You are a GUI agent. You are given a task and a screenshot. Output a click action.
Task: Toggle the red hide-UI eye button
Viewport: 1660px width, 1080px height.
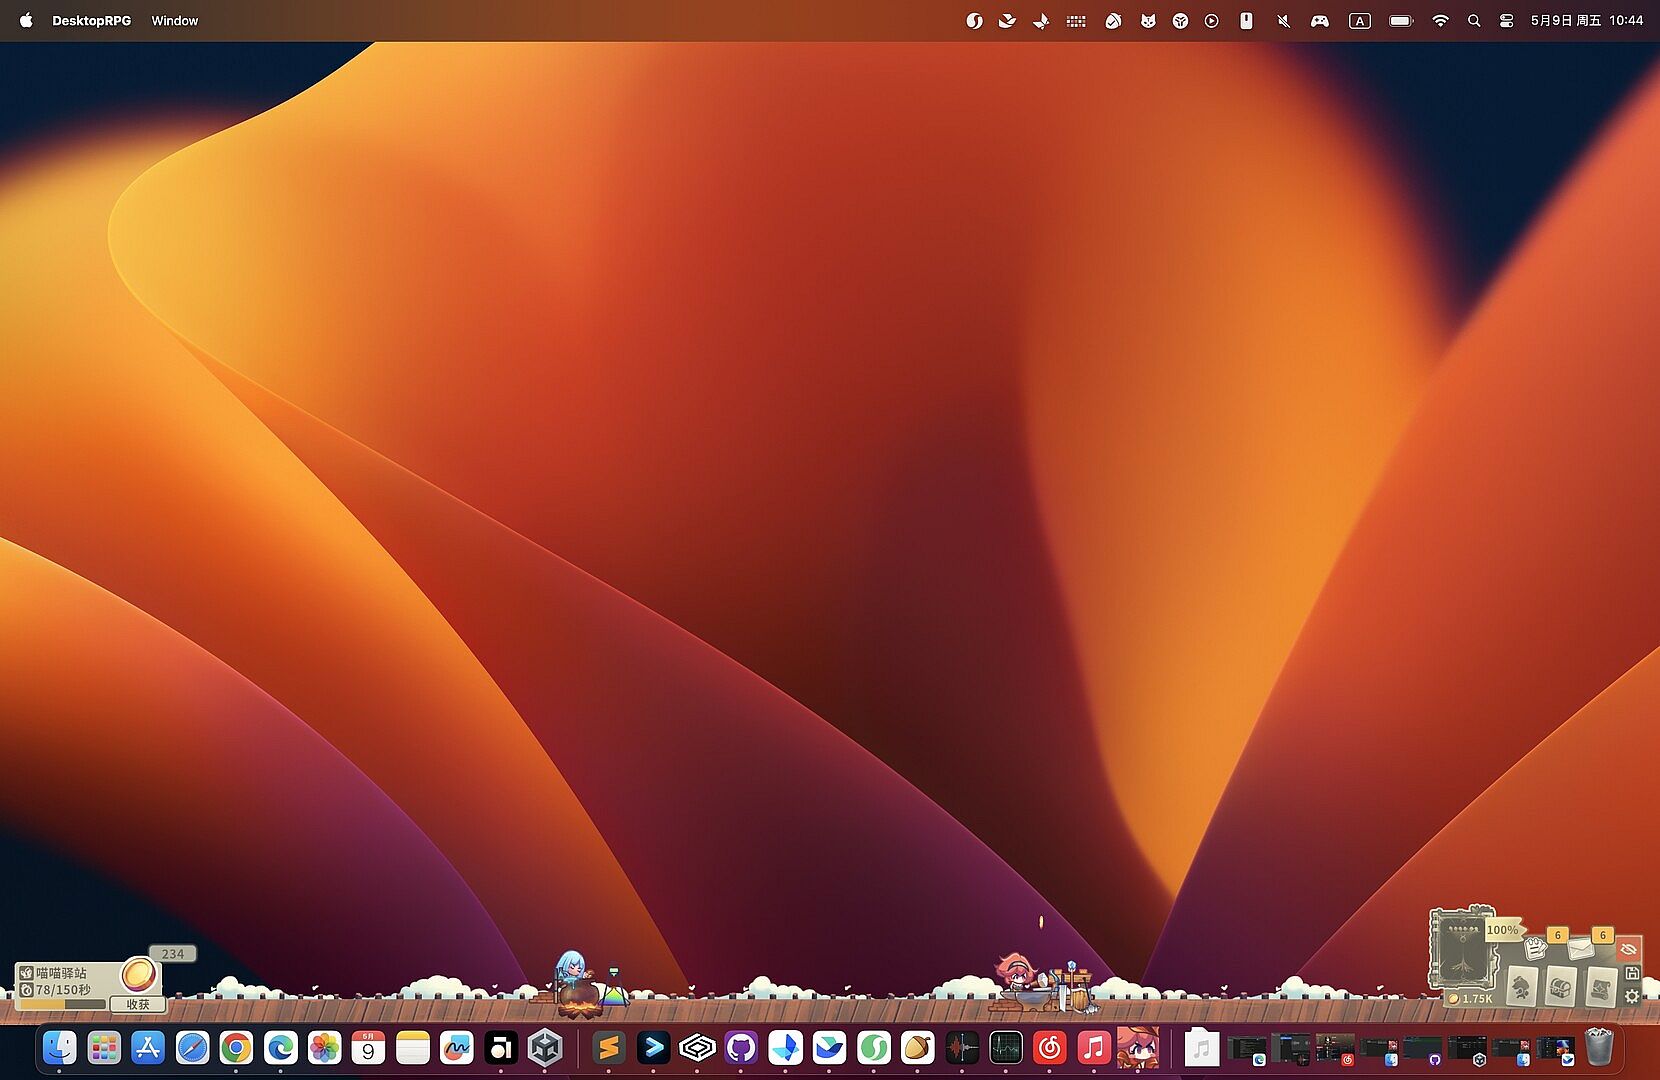coord(1628,948)
